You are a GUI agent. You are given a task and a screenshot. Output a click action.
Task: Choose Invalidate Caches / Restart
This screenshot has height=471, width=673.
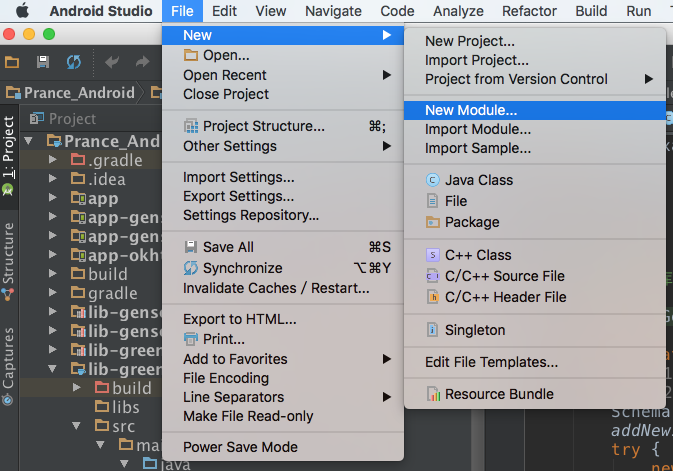point(276,288)
